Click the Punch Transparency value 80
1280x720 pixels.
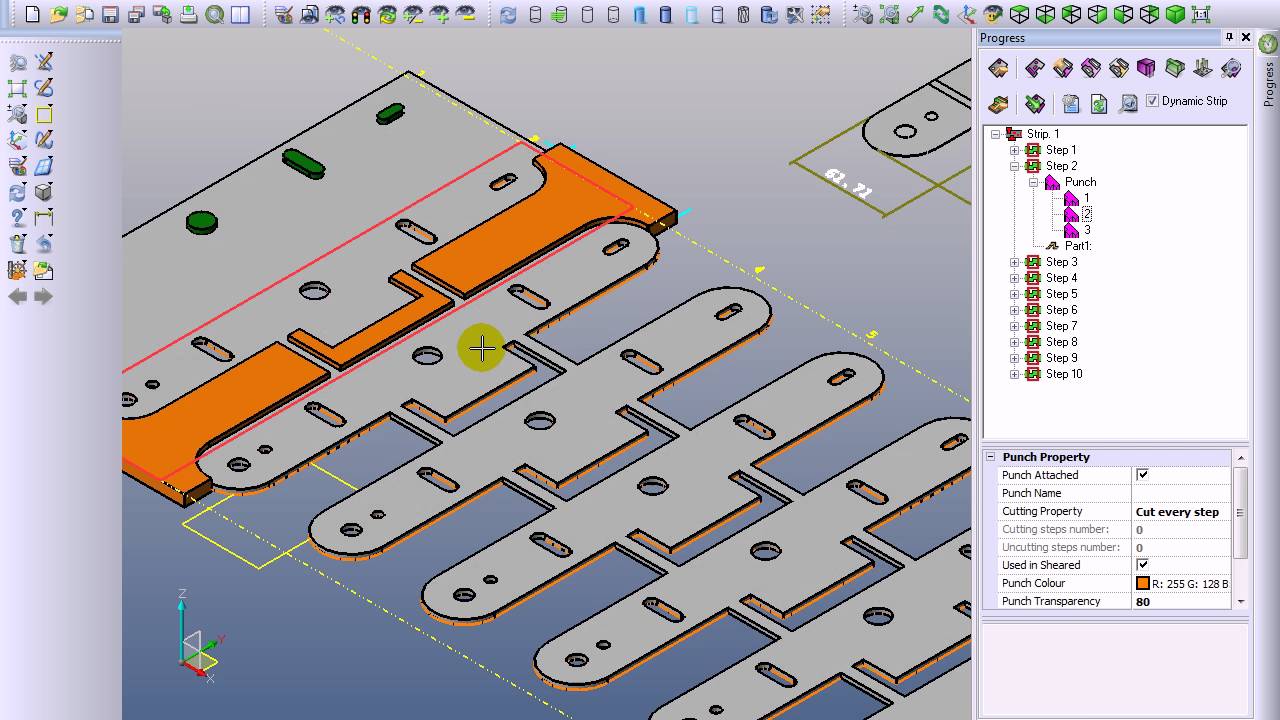click(1142, 601)
